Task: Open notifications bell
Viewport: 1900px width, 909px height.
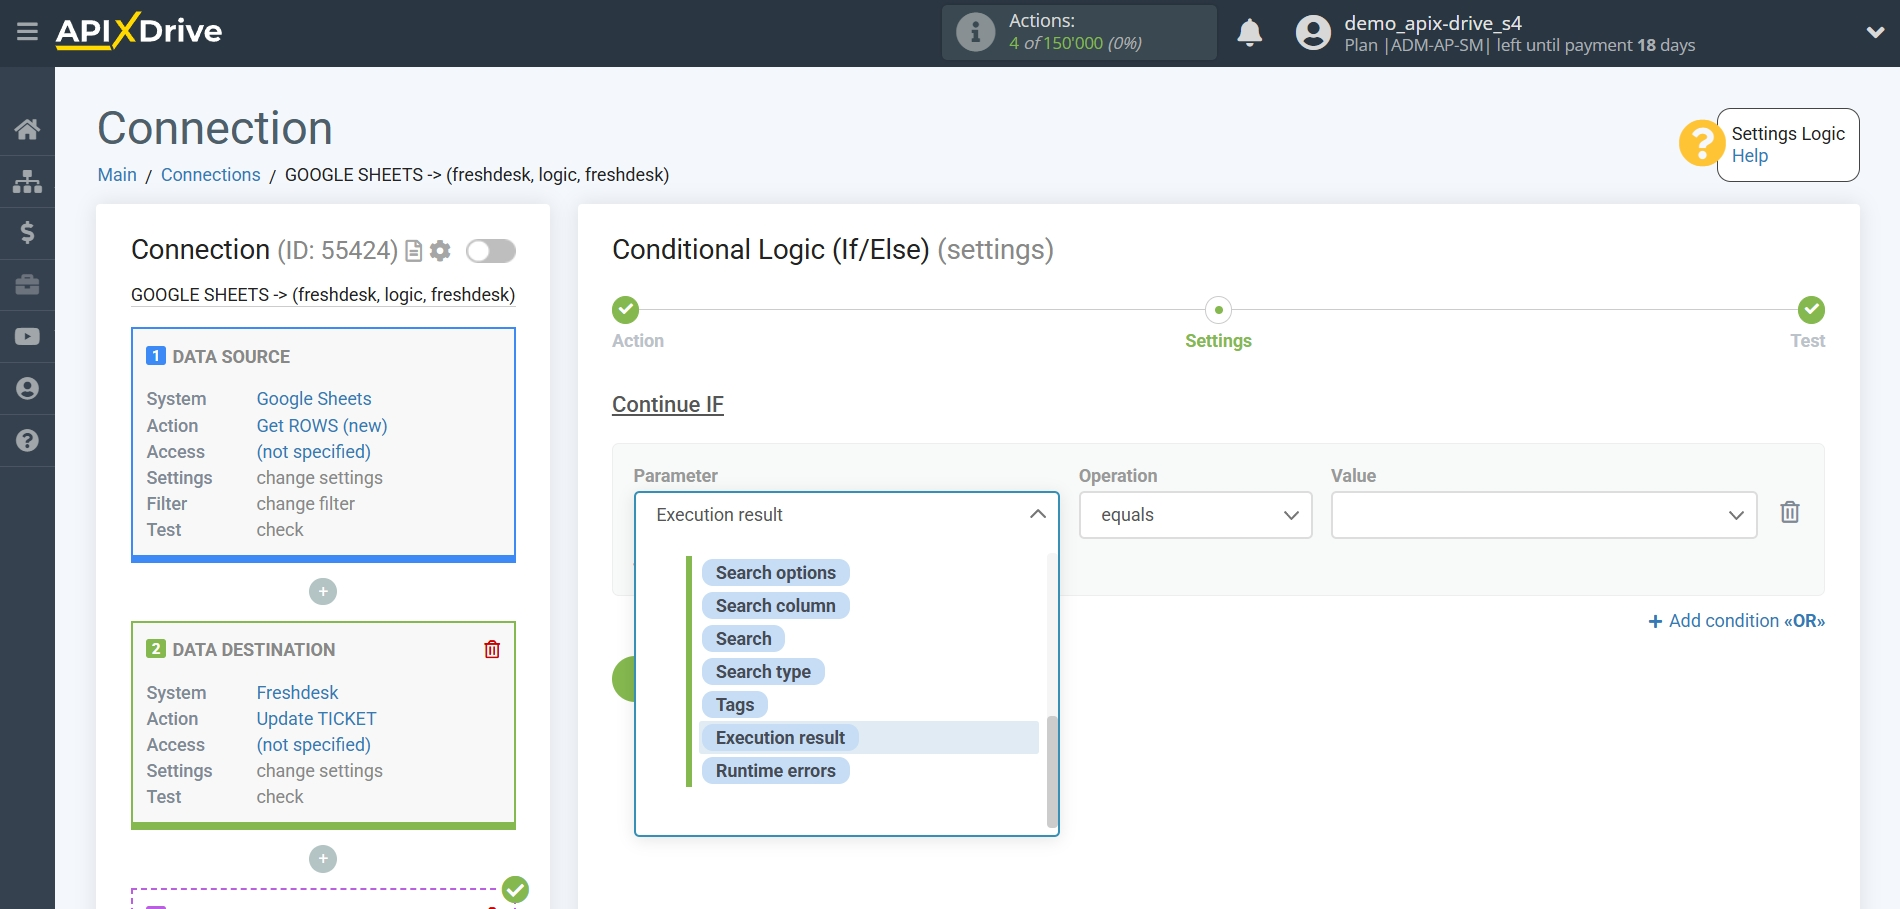Action: pyautogui.click(x=1249, y=33)
